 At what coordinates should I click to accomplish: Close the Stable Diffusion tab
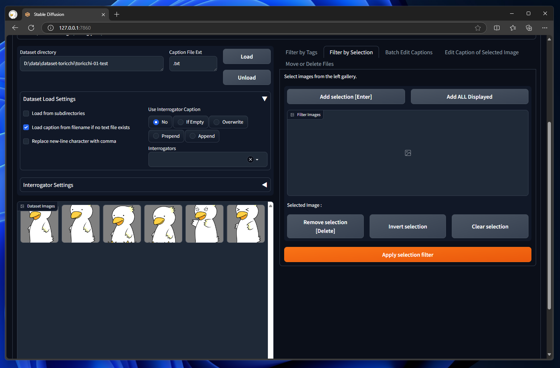pyautogui.click(x=103, y=14)
